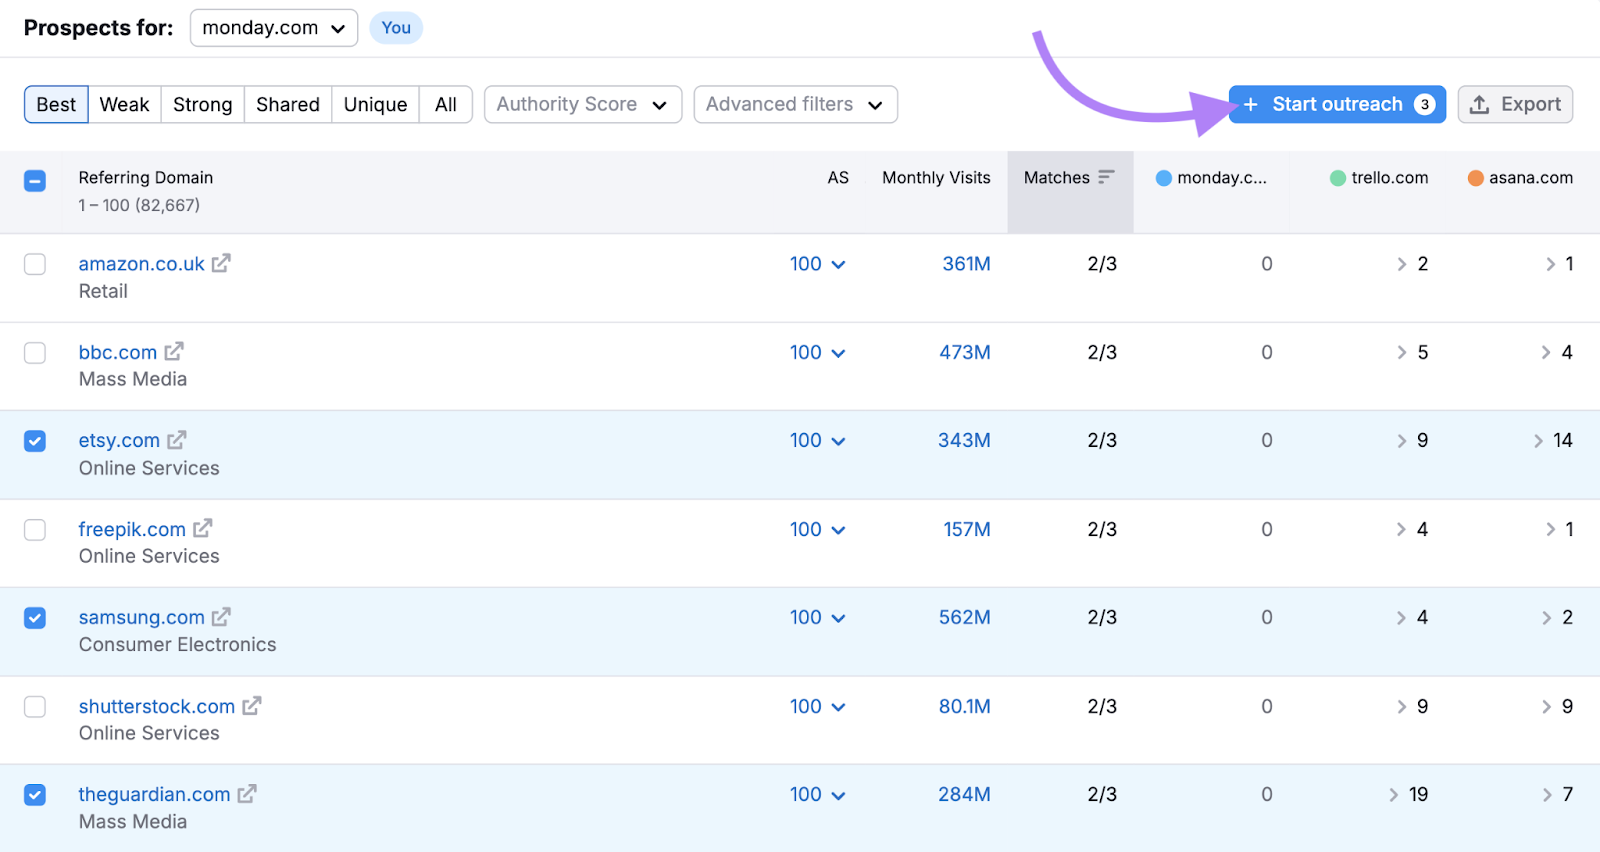The image size is (1600, 852).
Task: Open external link icon beside shutterstock.com
Action: tap(252, 705)
